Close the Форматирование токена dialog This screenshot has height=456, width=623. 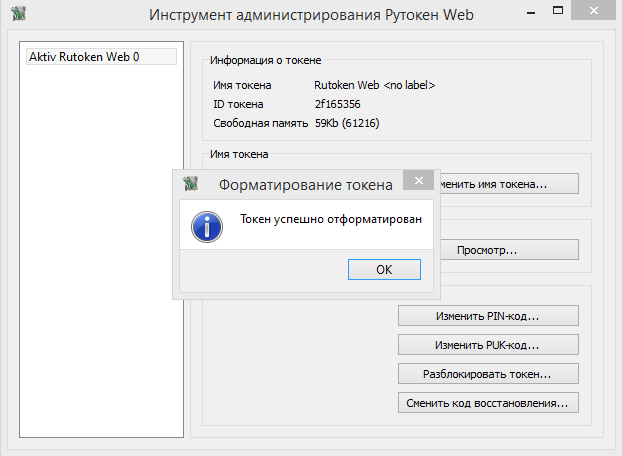418,180
